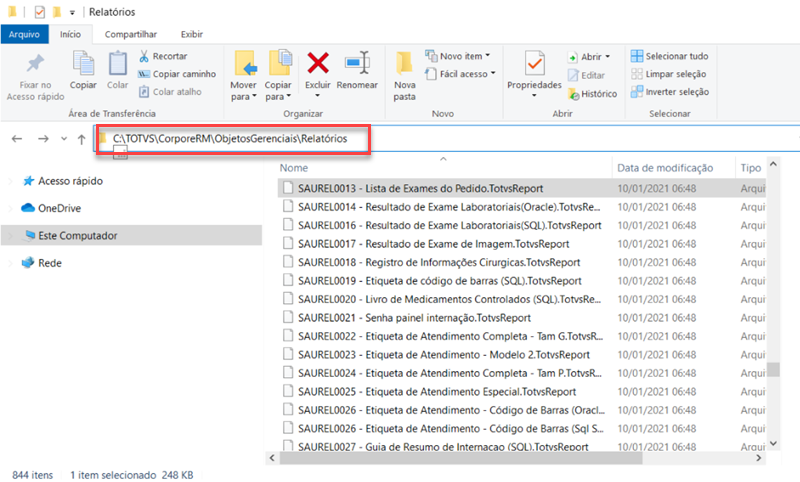Click Selecionar tudo
Viewport: 800px width, 482px height.
click(669, 56)
